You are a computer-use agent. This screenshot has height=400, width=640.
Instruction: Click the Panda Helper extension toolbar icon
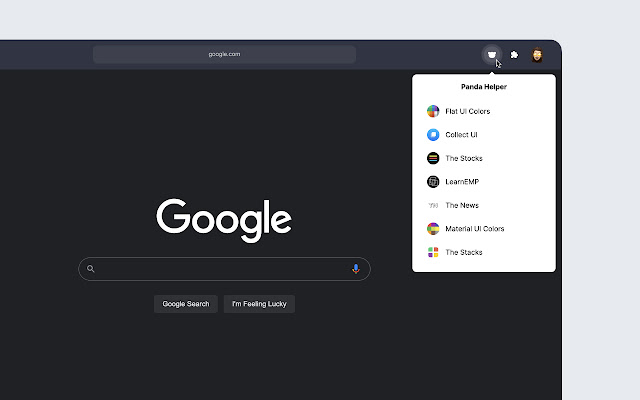pos(492,55)
